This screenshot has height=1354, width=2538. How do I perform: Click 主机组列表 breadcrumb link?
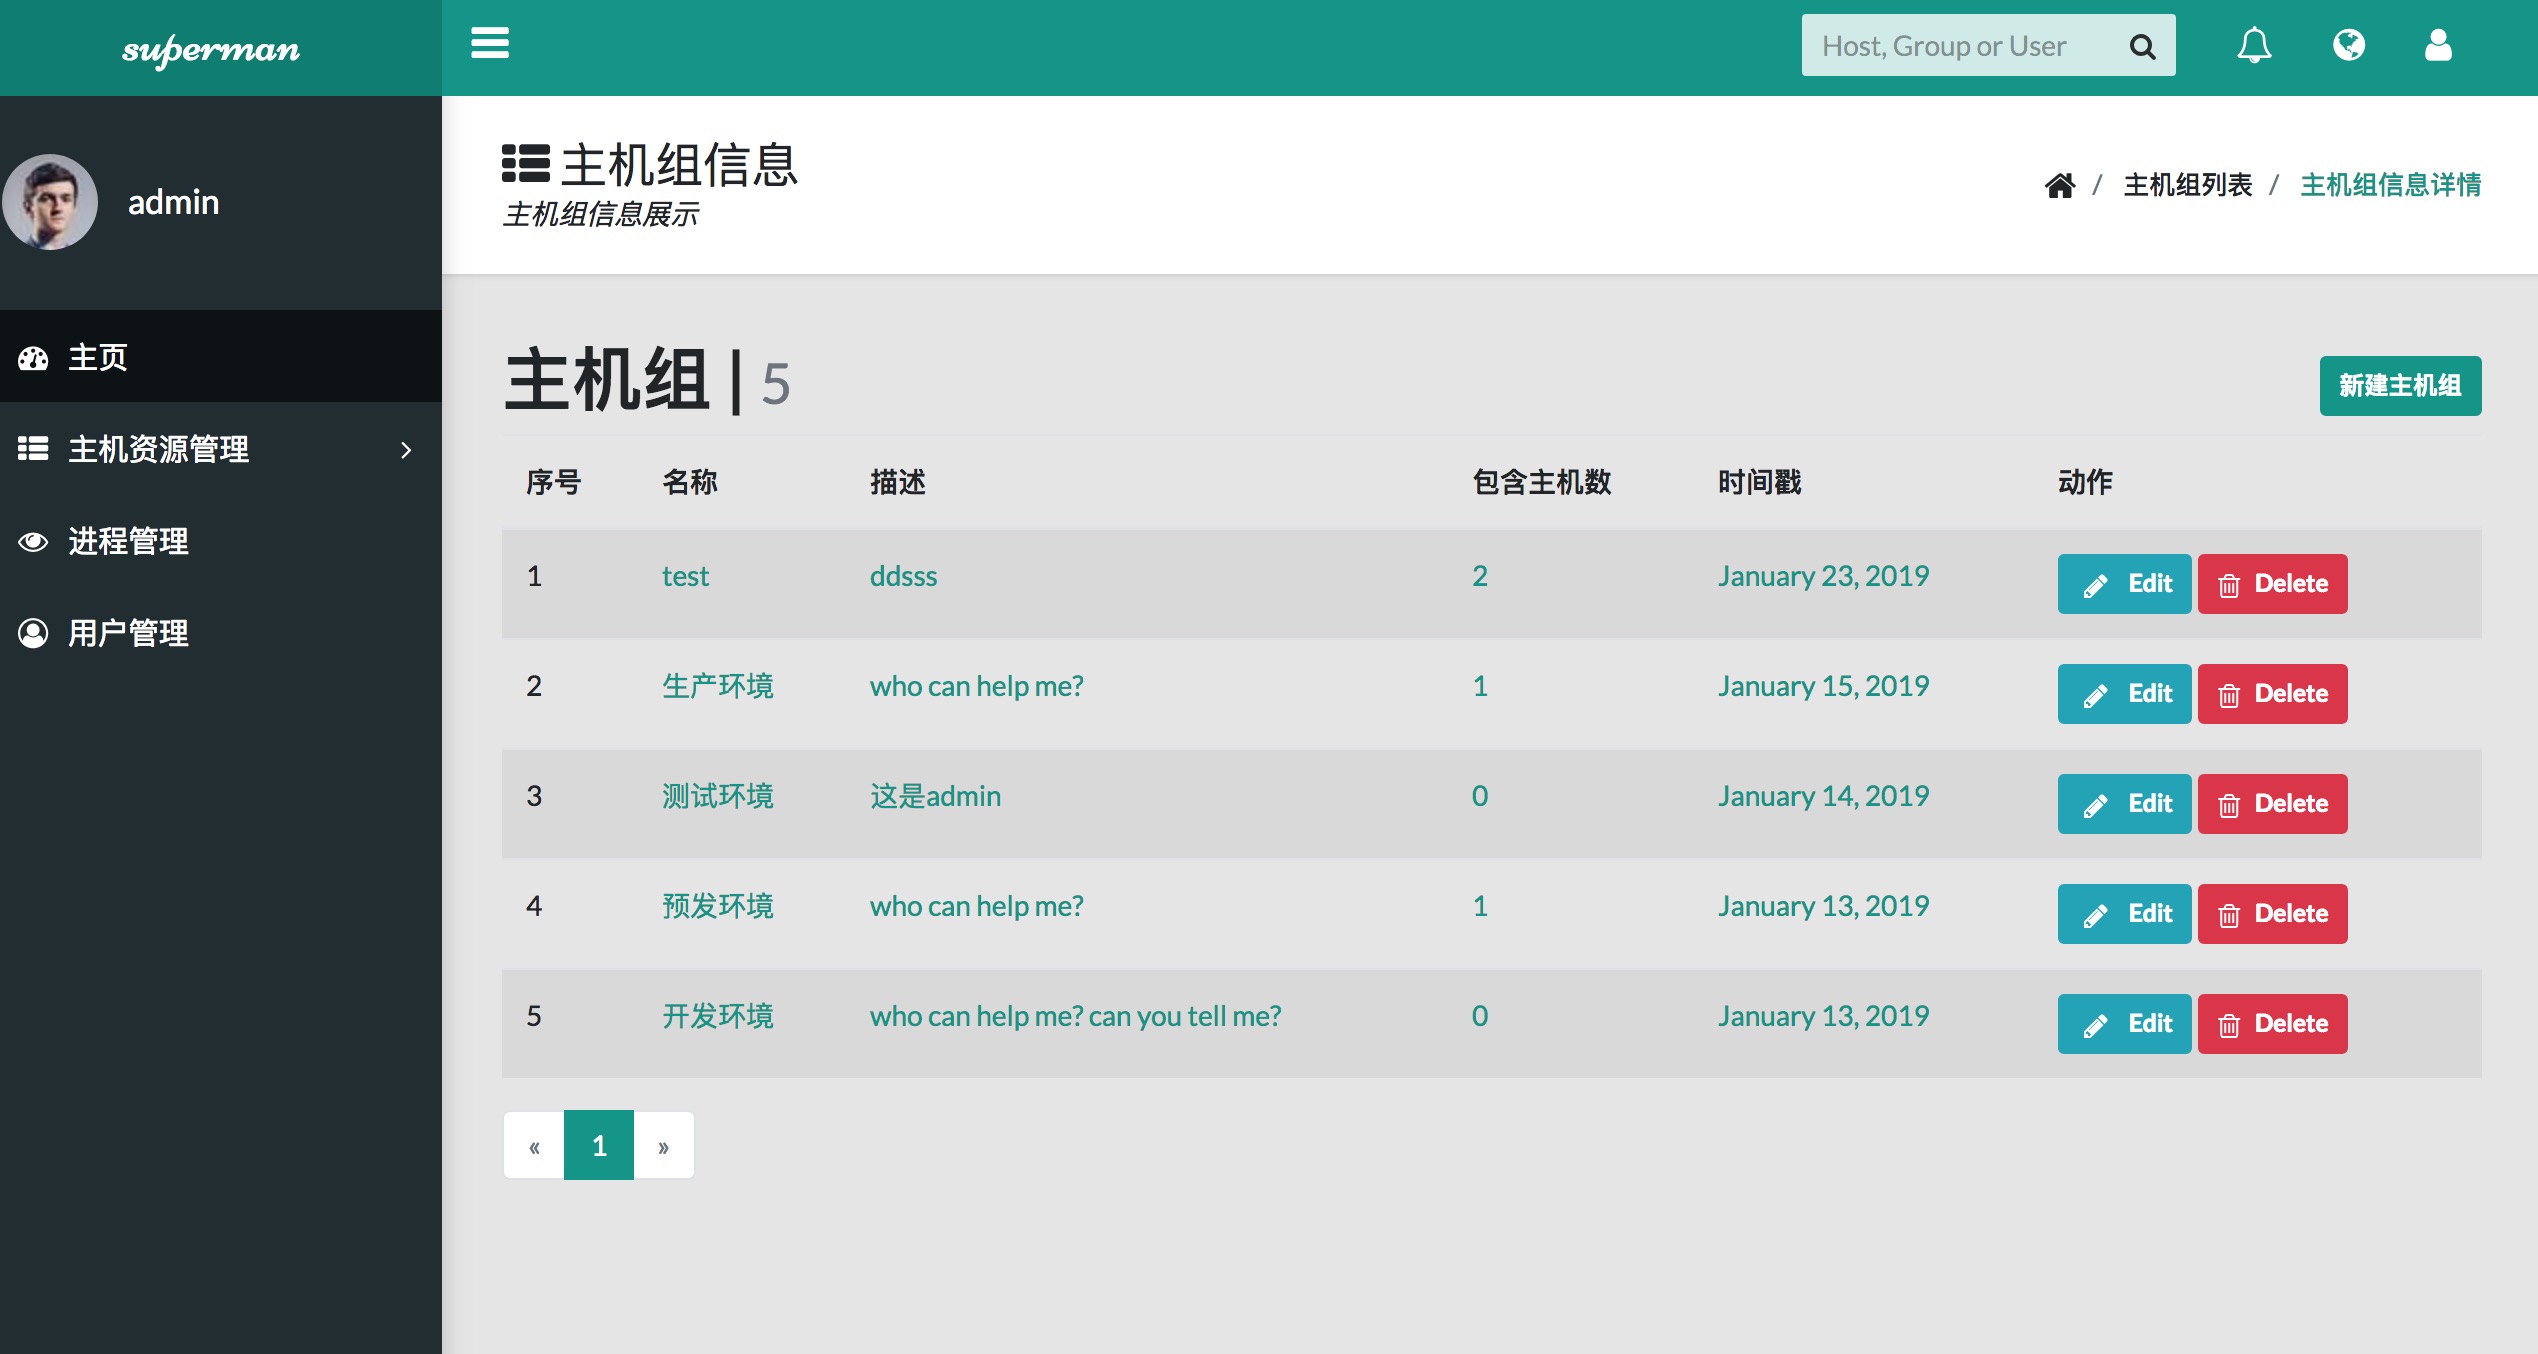(x=2187, y=185)
